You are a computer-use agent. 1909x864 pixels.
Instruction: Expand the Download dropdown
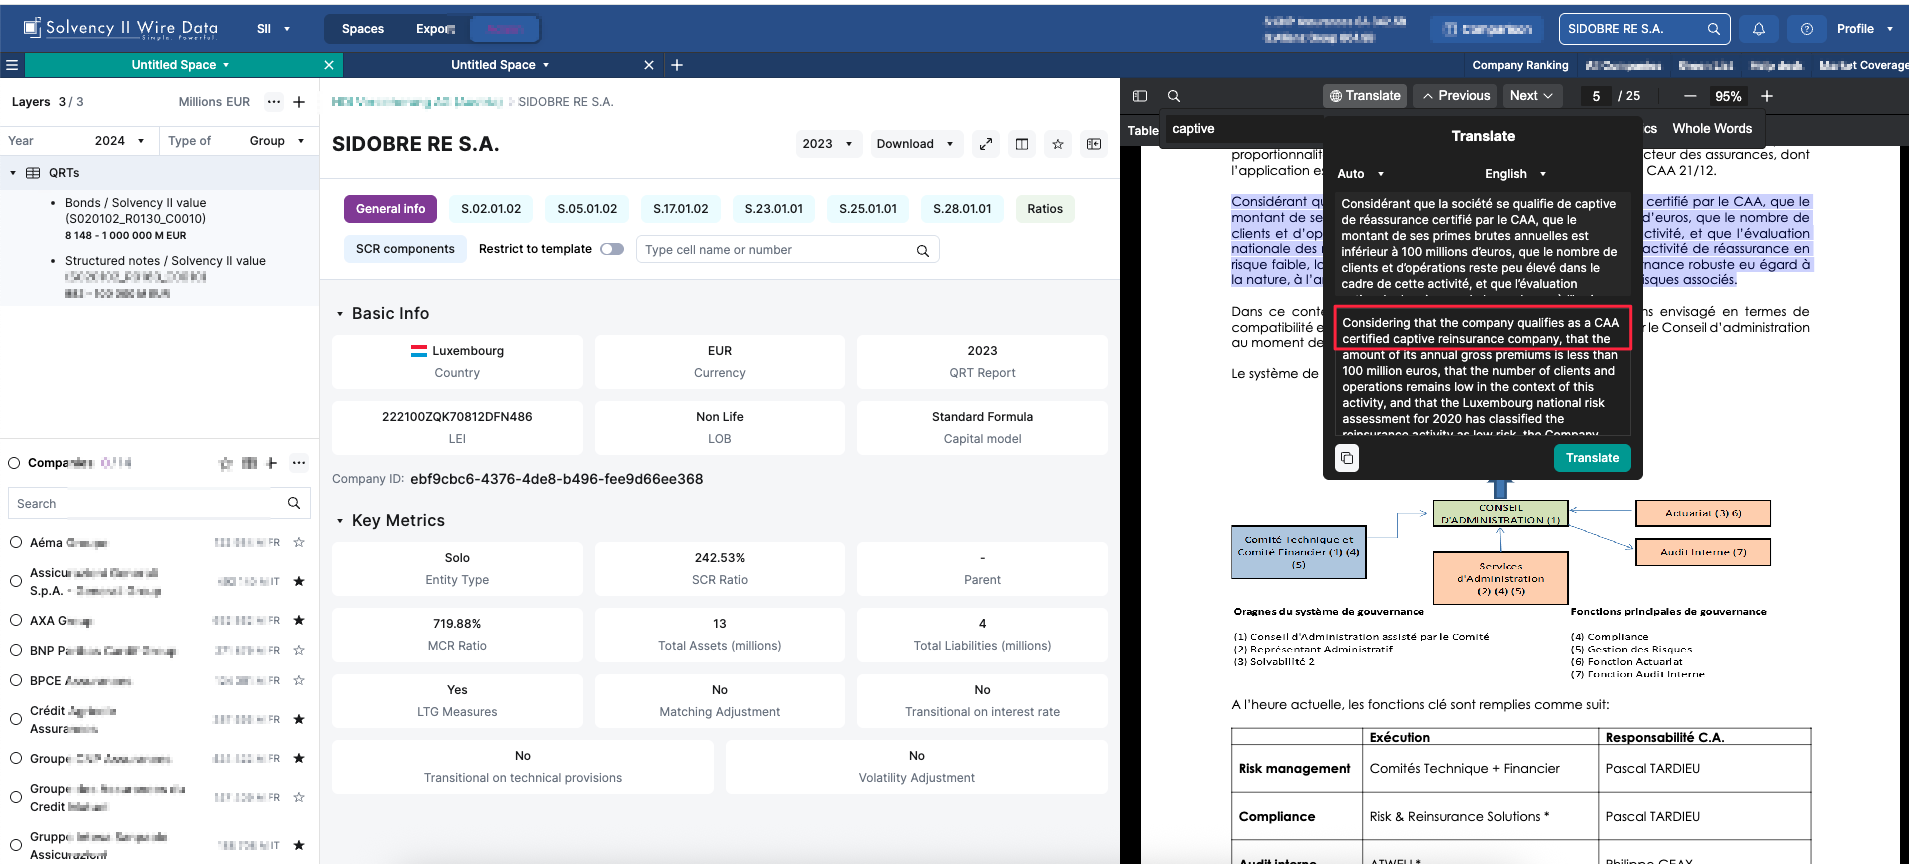click(x=914, y=144)
